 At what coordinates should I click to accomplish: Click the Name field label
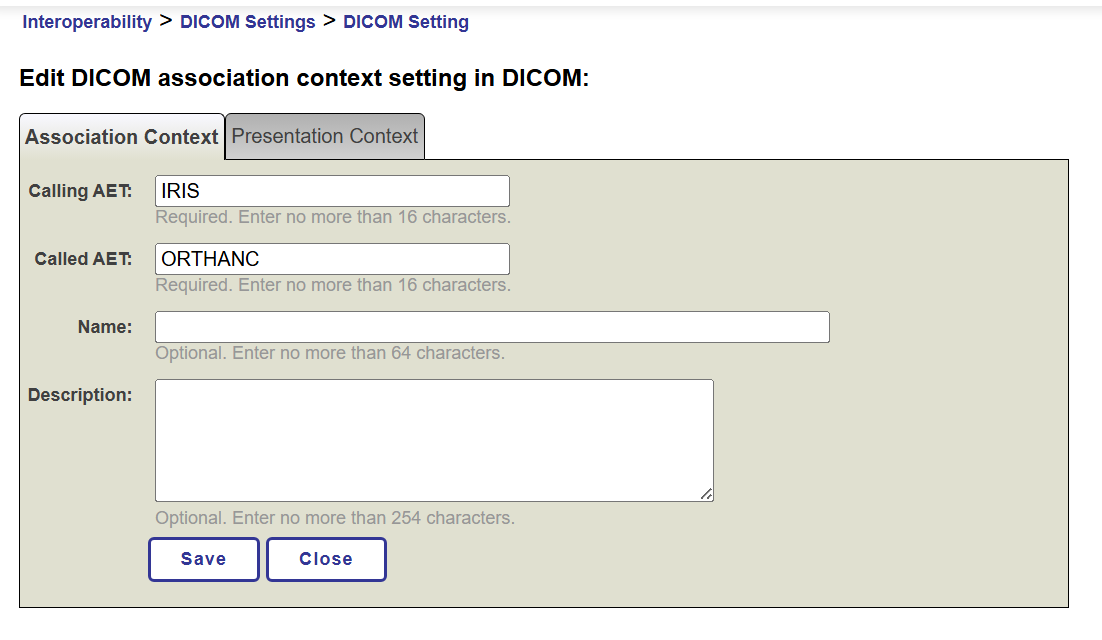tap(105, 327)
